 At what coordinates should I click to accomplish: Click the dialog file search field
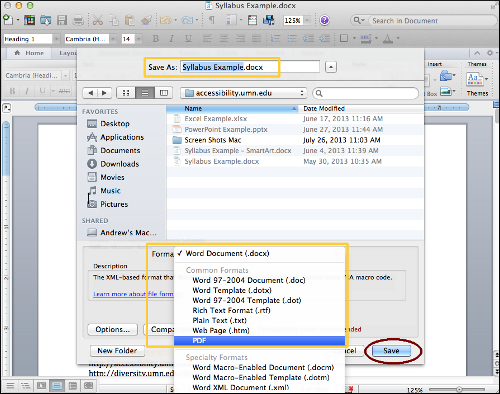(365, 93)
